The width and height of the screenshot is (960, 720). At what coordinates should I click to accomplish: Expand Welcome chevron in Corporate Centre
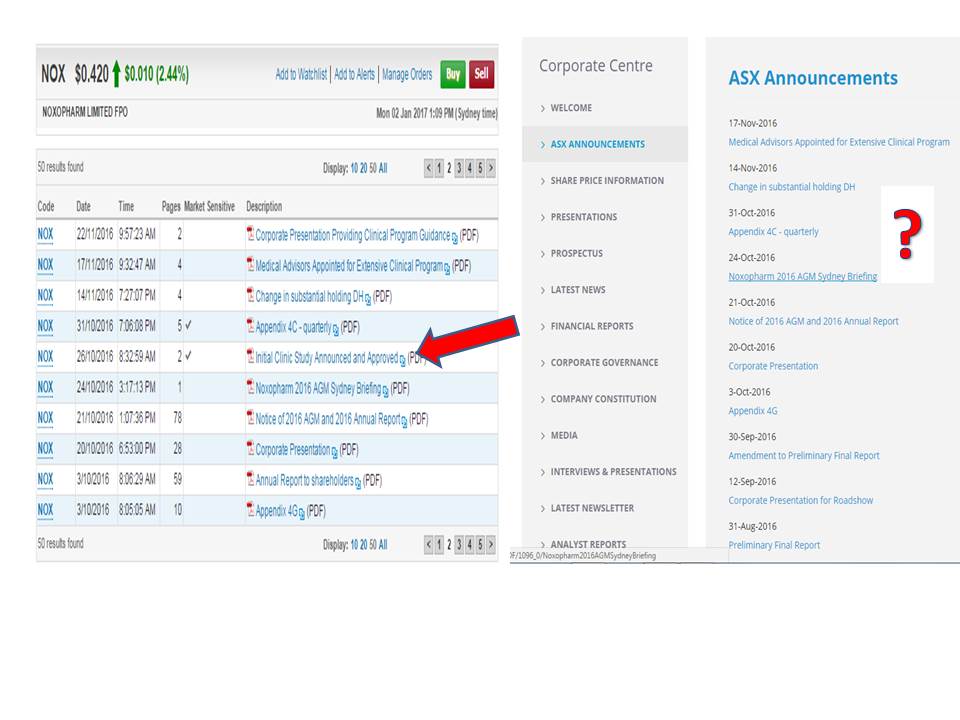pyautogui.click(x=542, y=108)
